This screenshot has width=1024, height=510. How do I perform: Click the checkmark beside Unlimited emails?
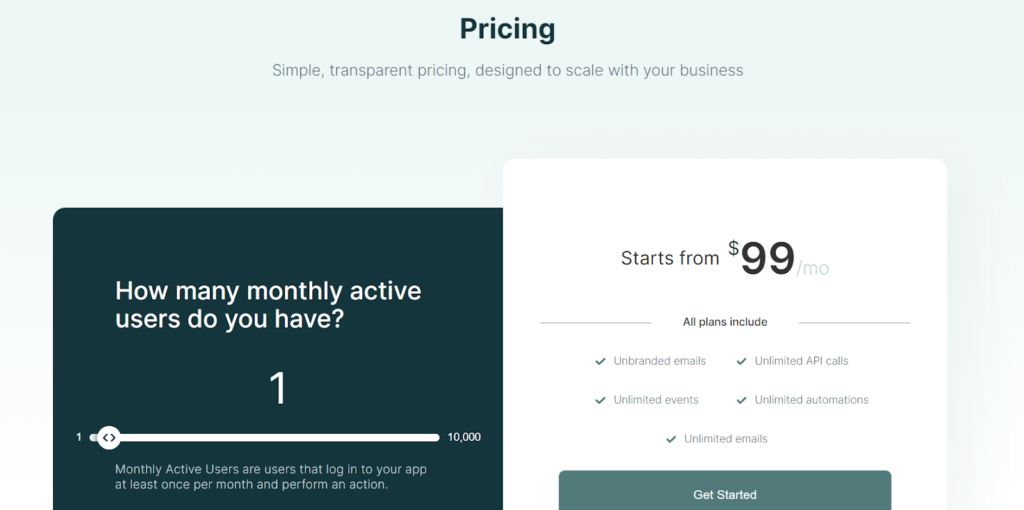[671, 439]
